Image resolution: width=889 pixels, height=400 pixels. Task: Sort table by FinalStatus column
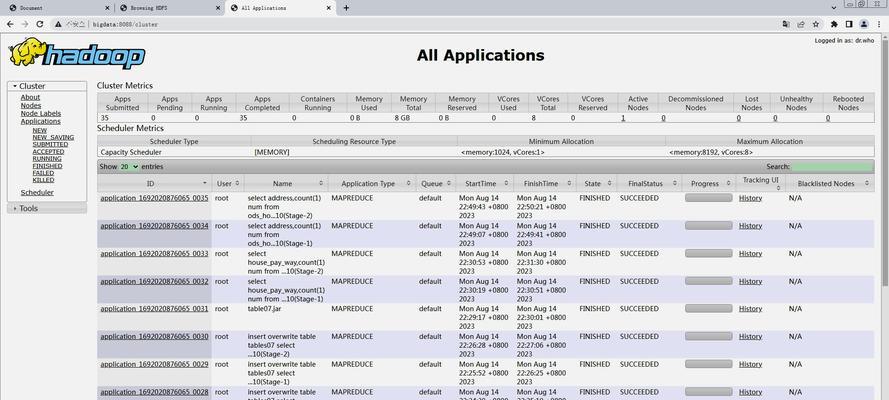pyautogui.click(x=649, y=184)
